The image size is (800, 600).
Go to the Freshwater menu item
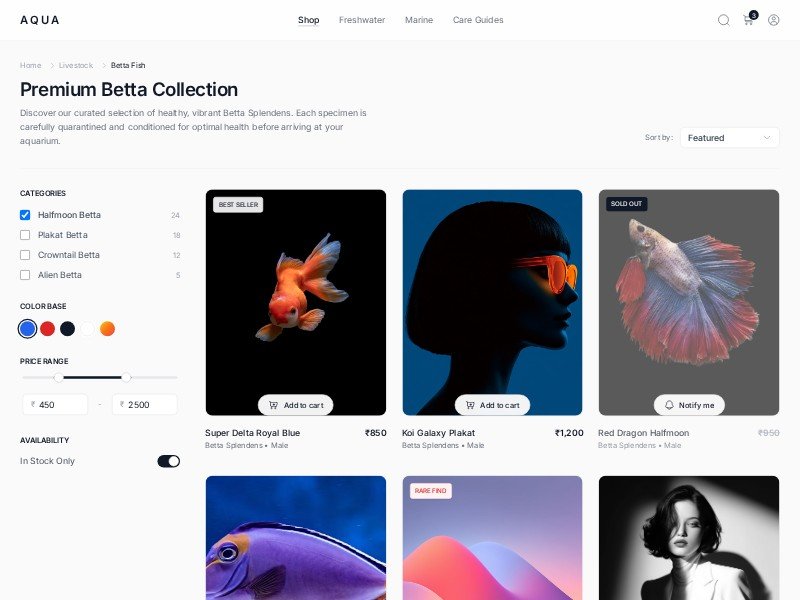point(362,20)
